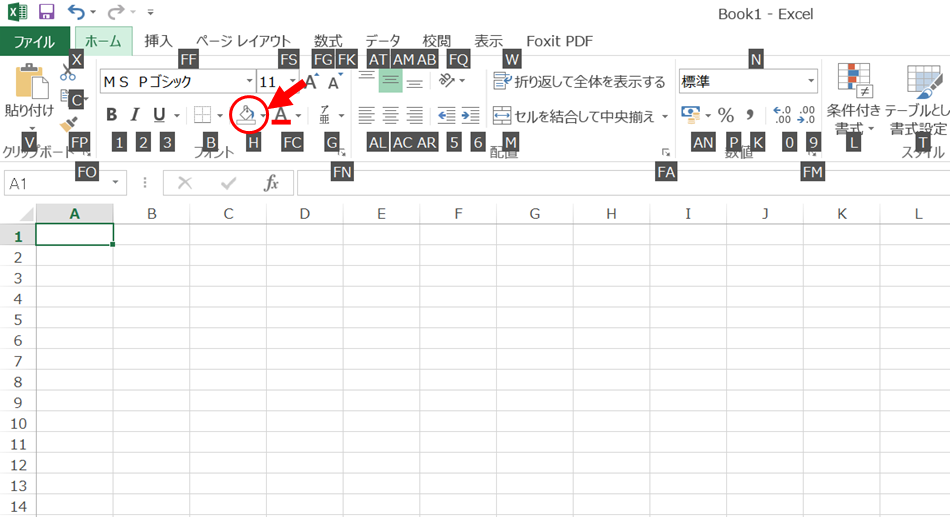
Task: Click the decrease indent icon
Action: click(446, 115)
